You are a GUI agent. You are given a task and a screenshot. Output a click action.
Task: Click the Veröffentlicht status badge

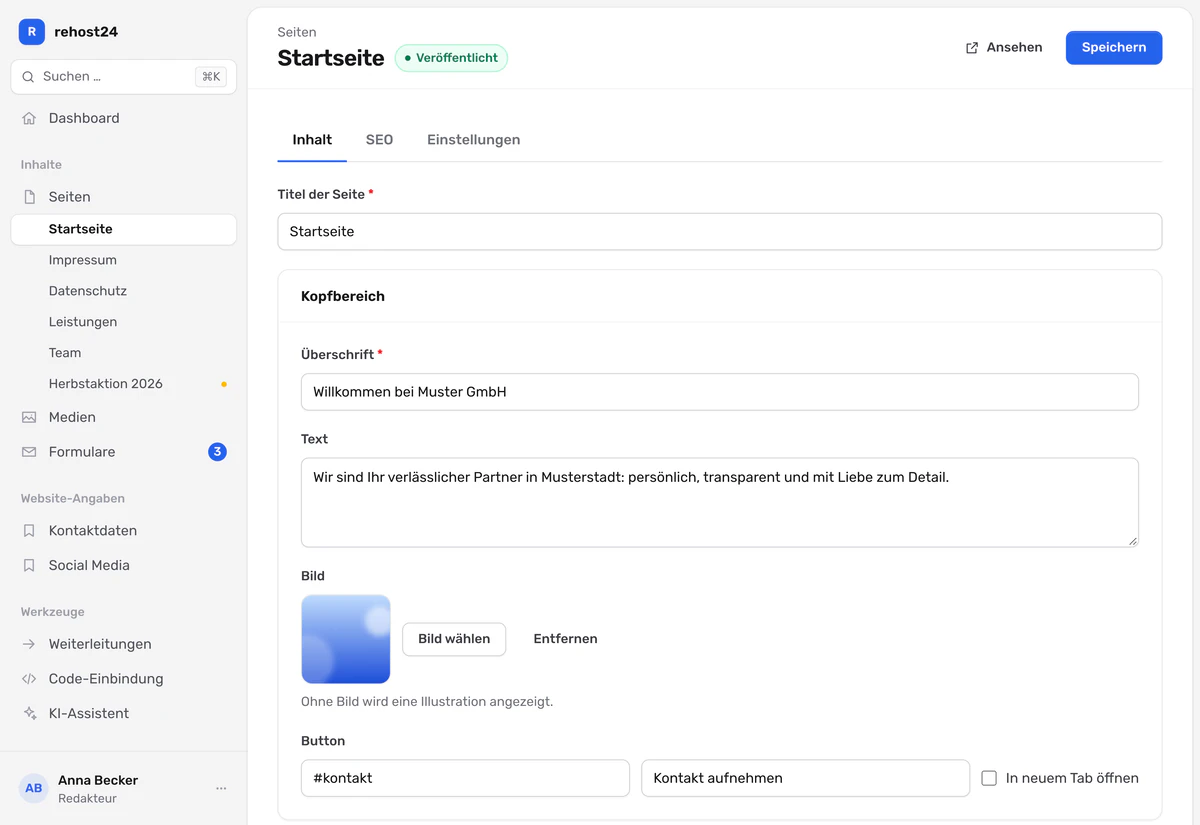[x=451, y=58]
